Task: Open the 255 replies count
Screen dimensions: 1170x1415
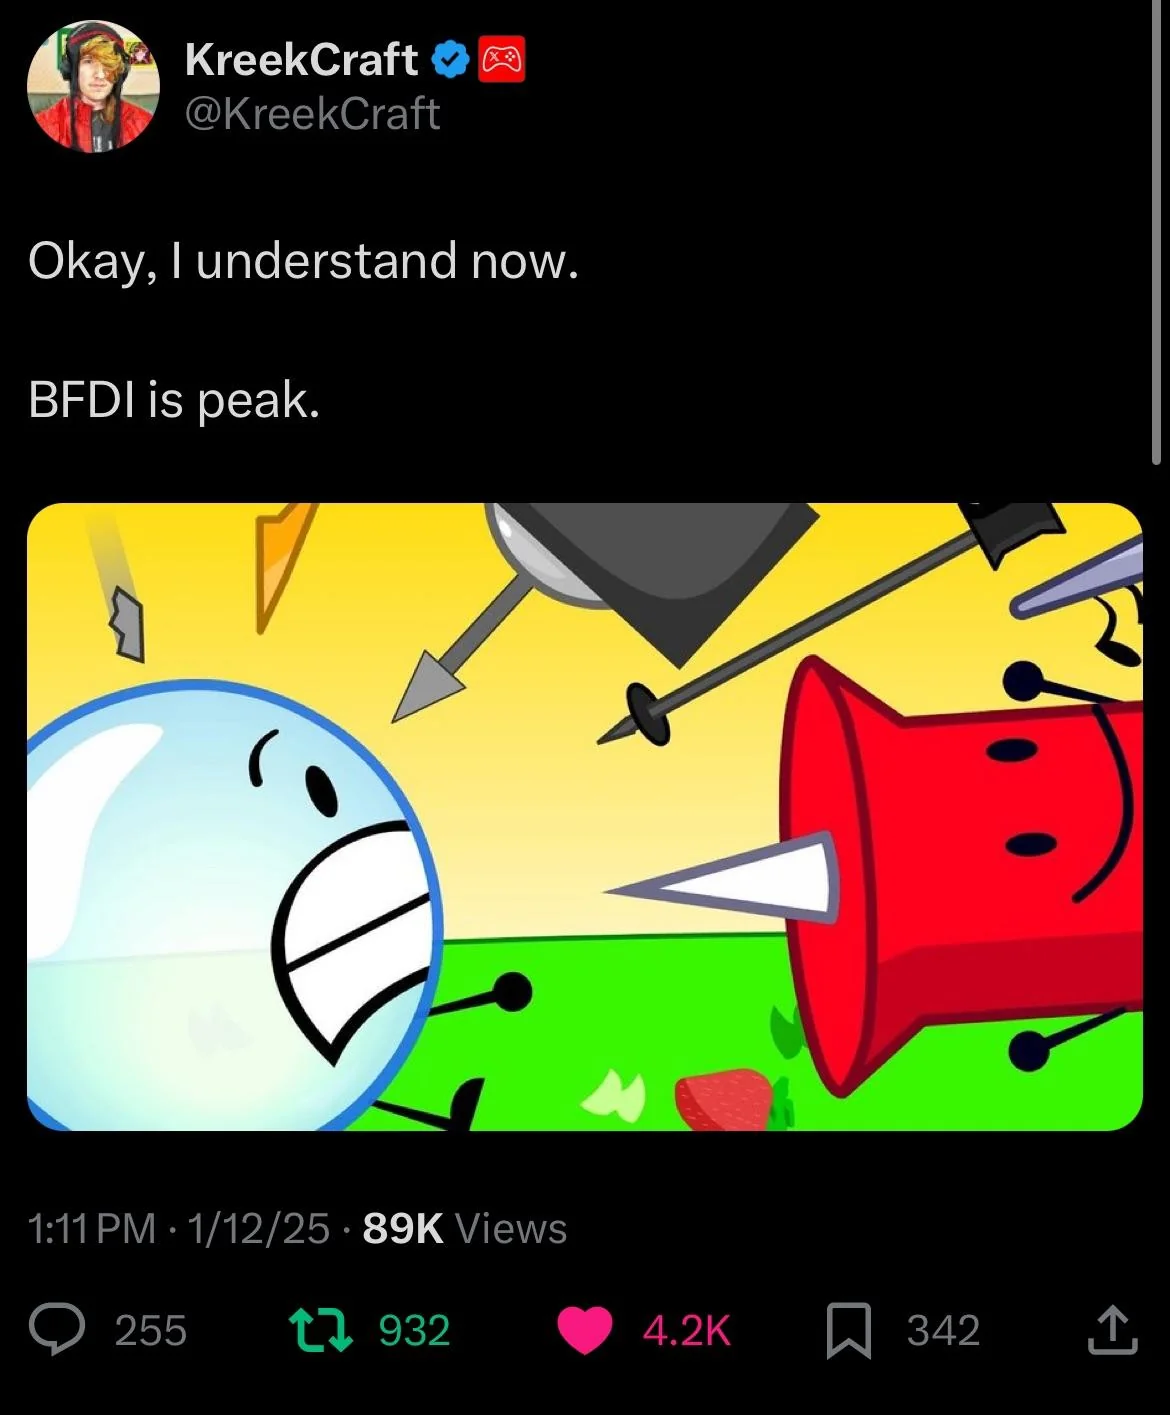Action: 151,1331
